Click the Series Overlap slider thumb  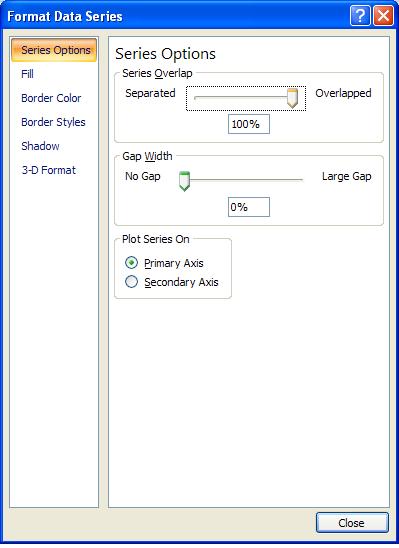tap(292, 98)
